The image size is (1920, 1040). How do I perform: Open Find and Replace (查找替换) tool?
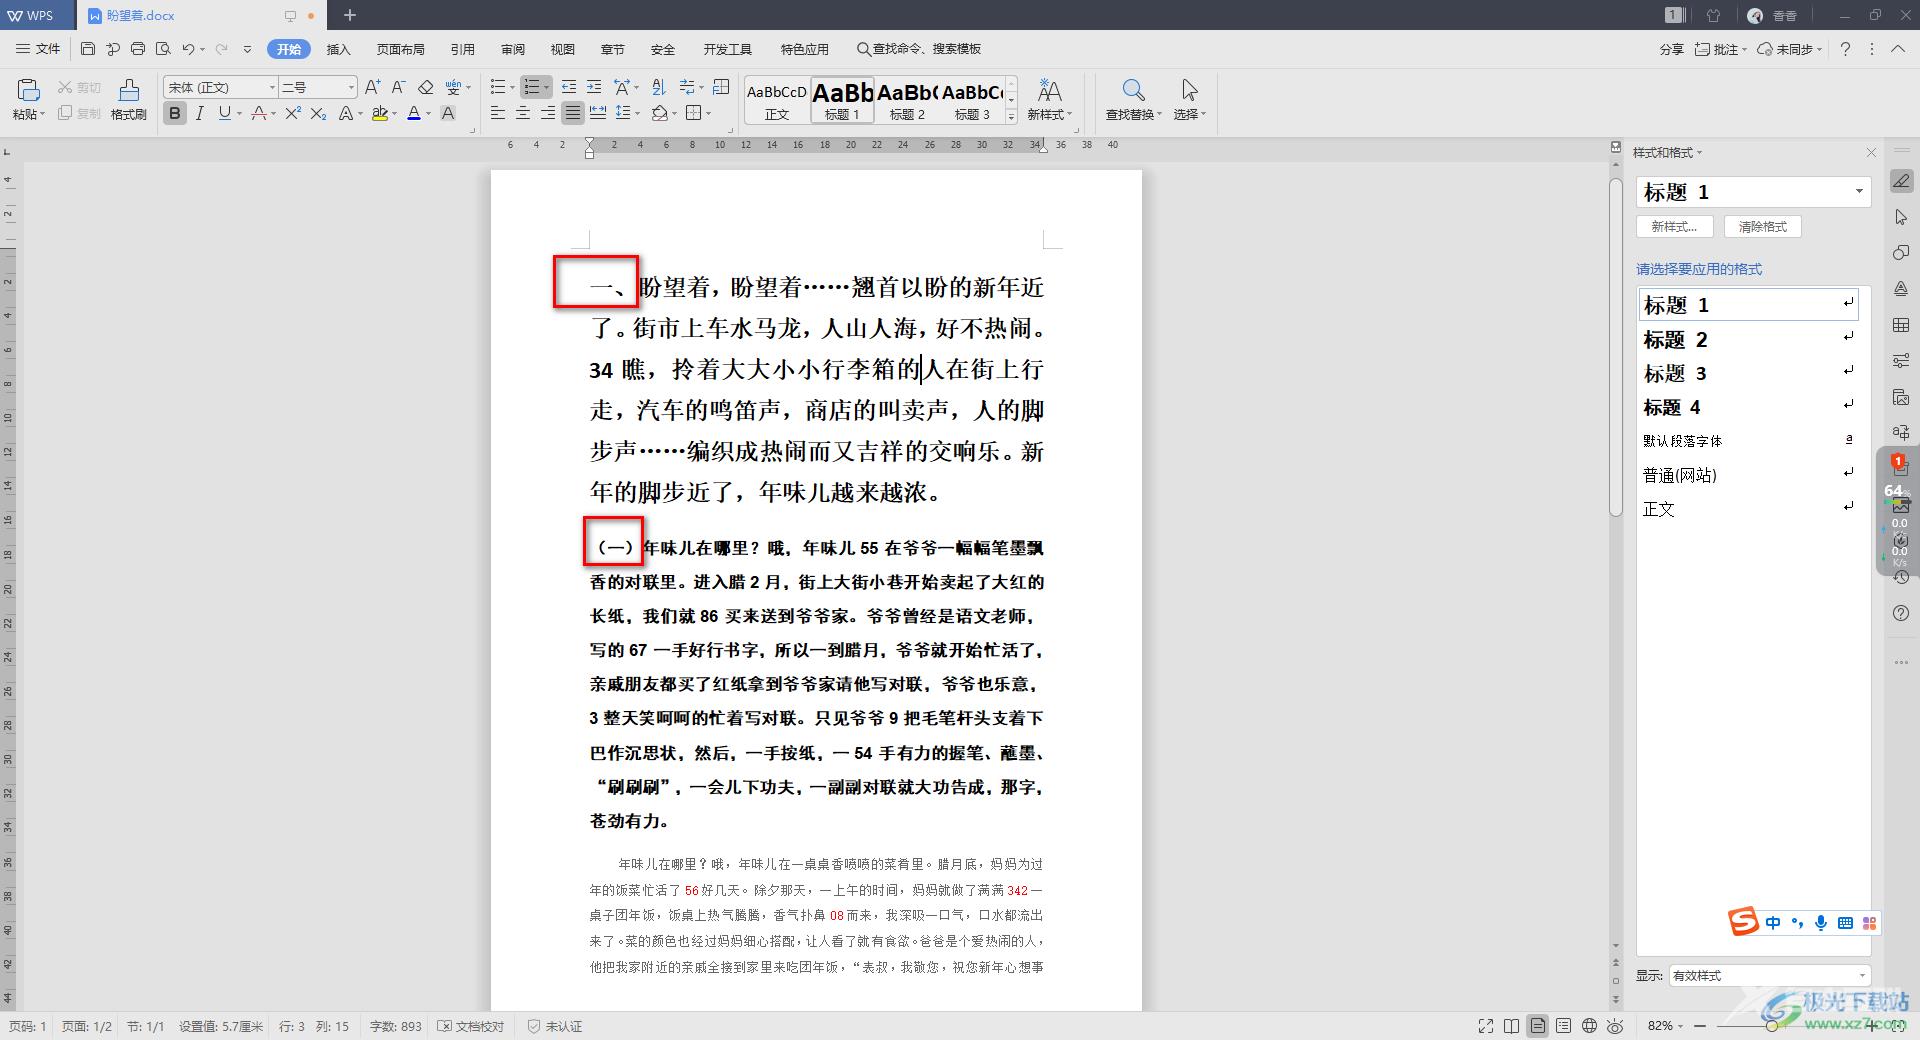(1133, 99)
